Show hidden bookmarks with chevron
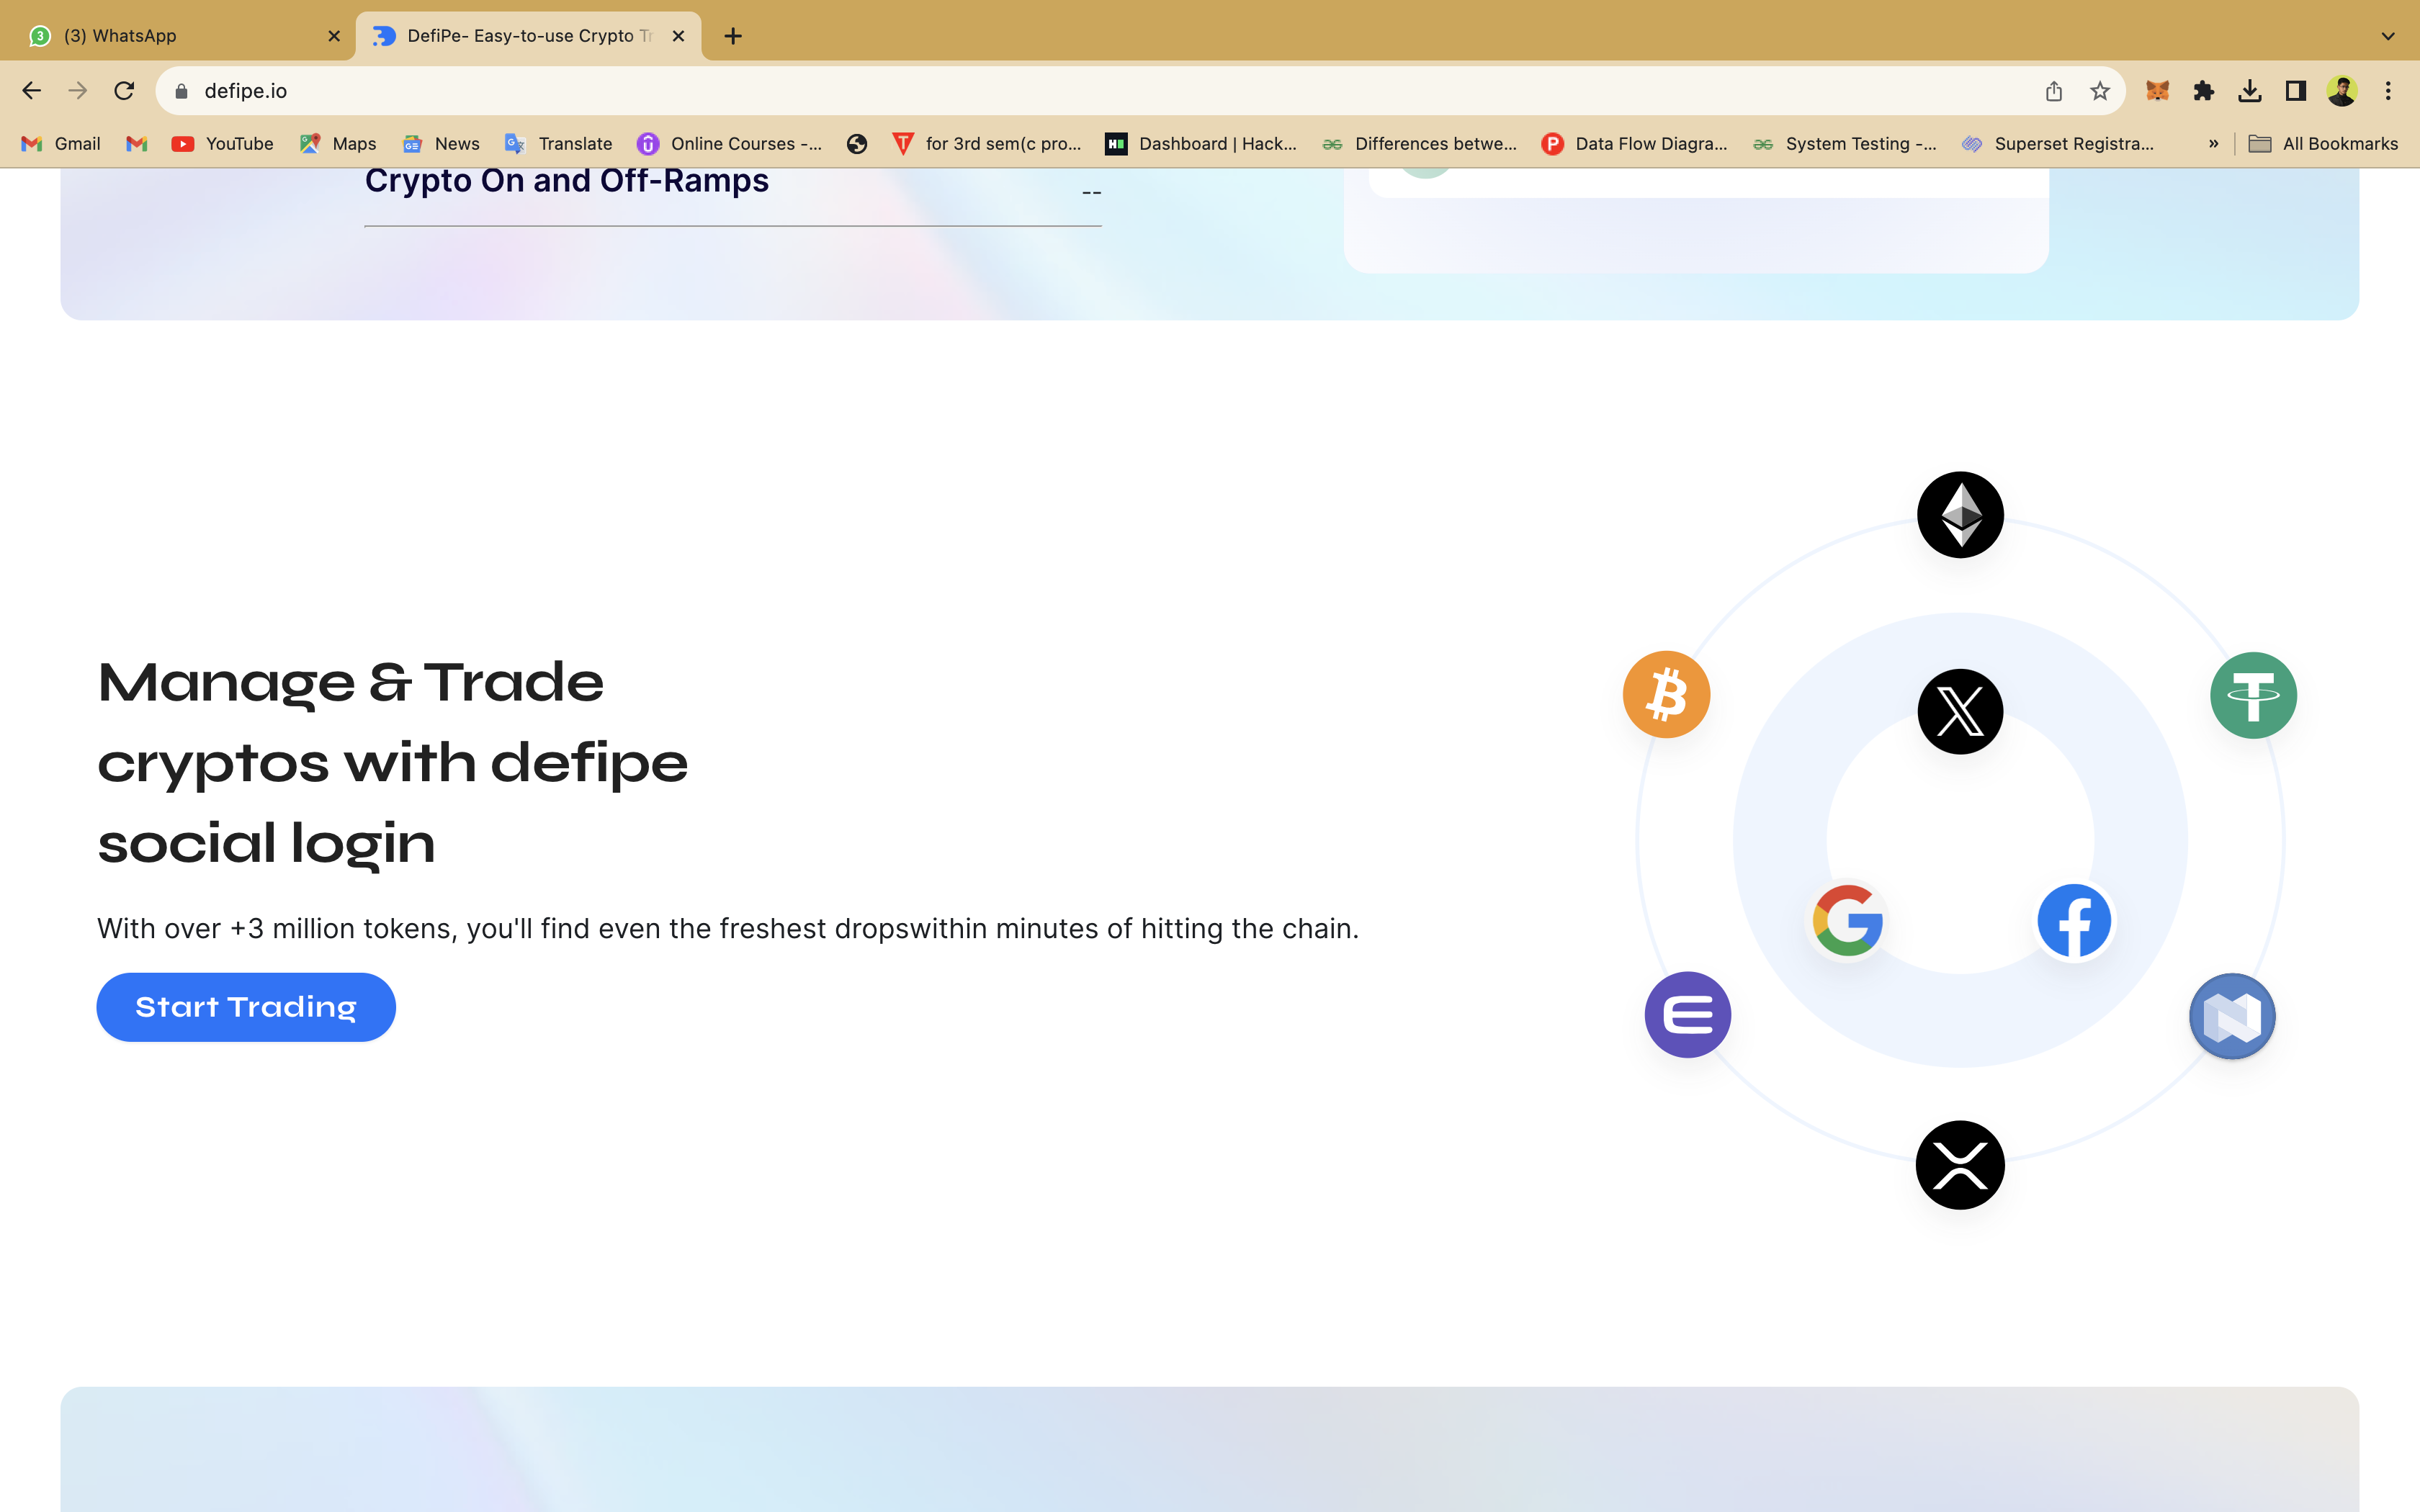 [2213, 144]
